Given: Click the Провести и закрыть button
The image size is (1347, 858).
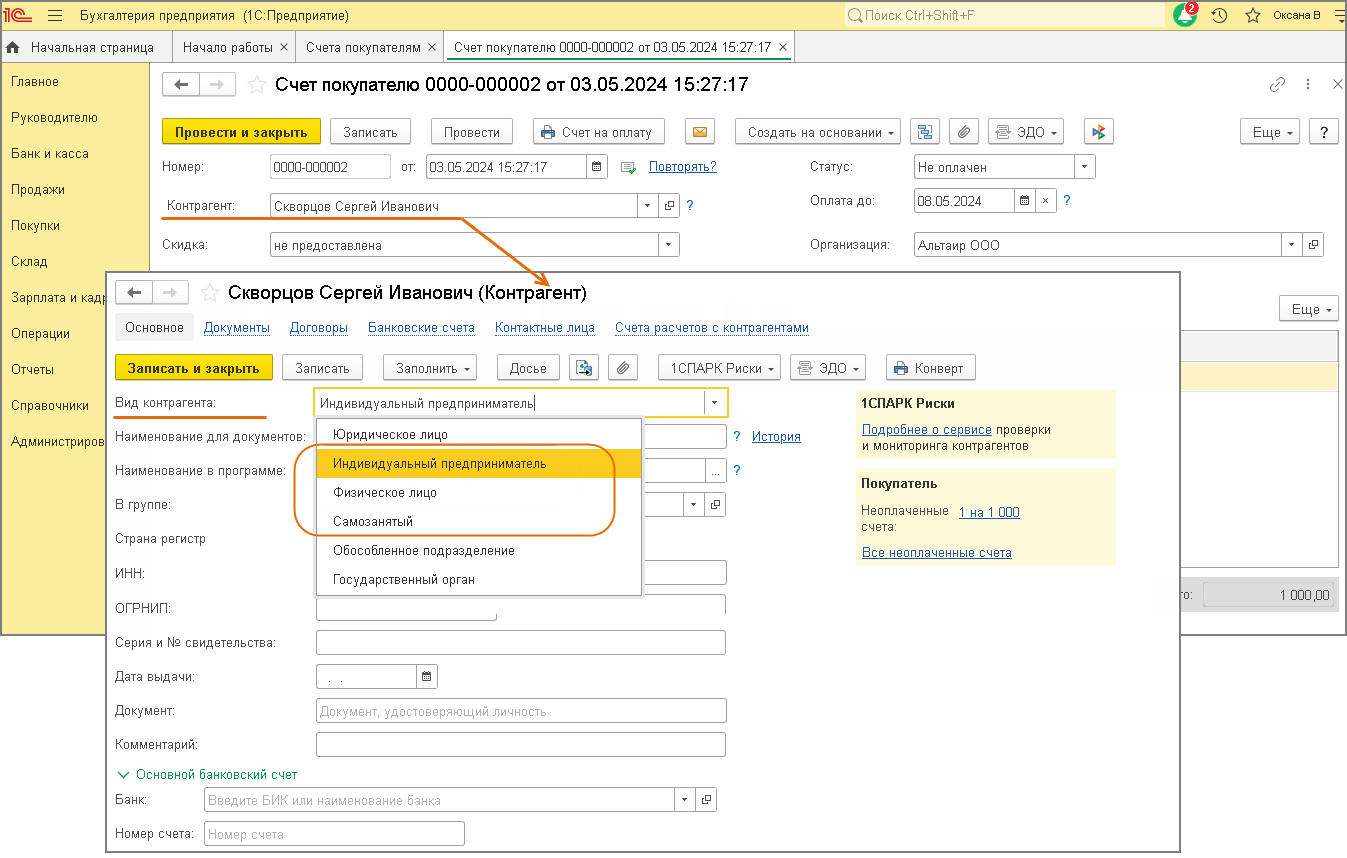Looking at the screenshot, I should 241,132.
